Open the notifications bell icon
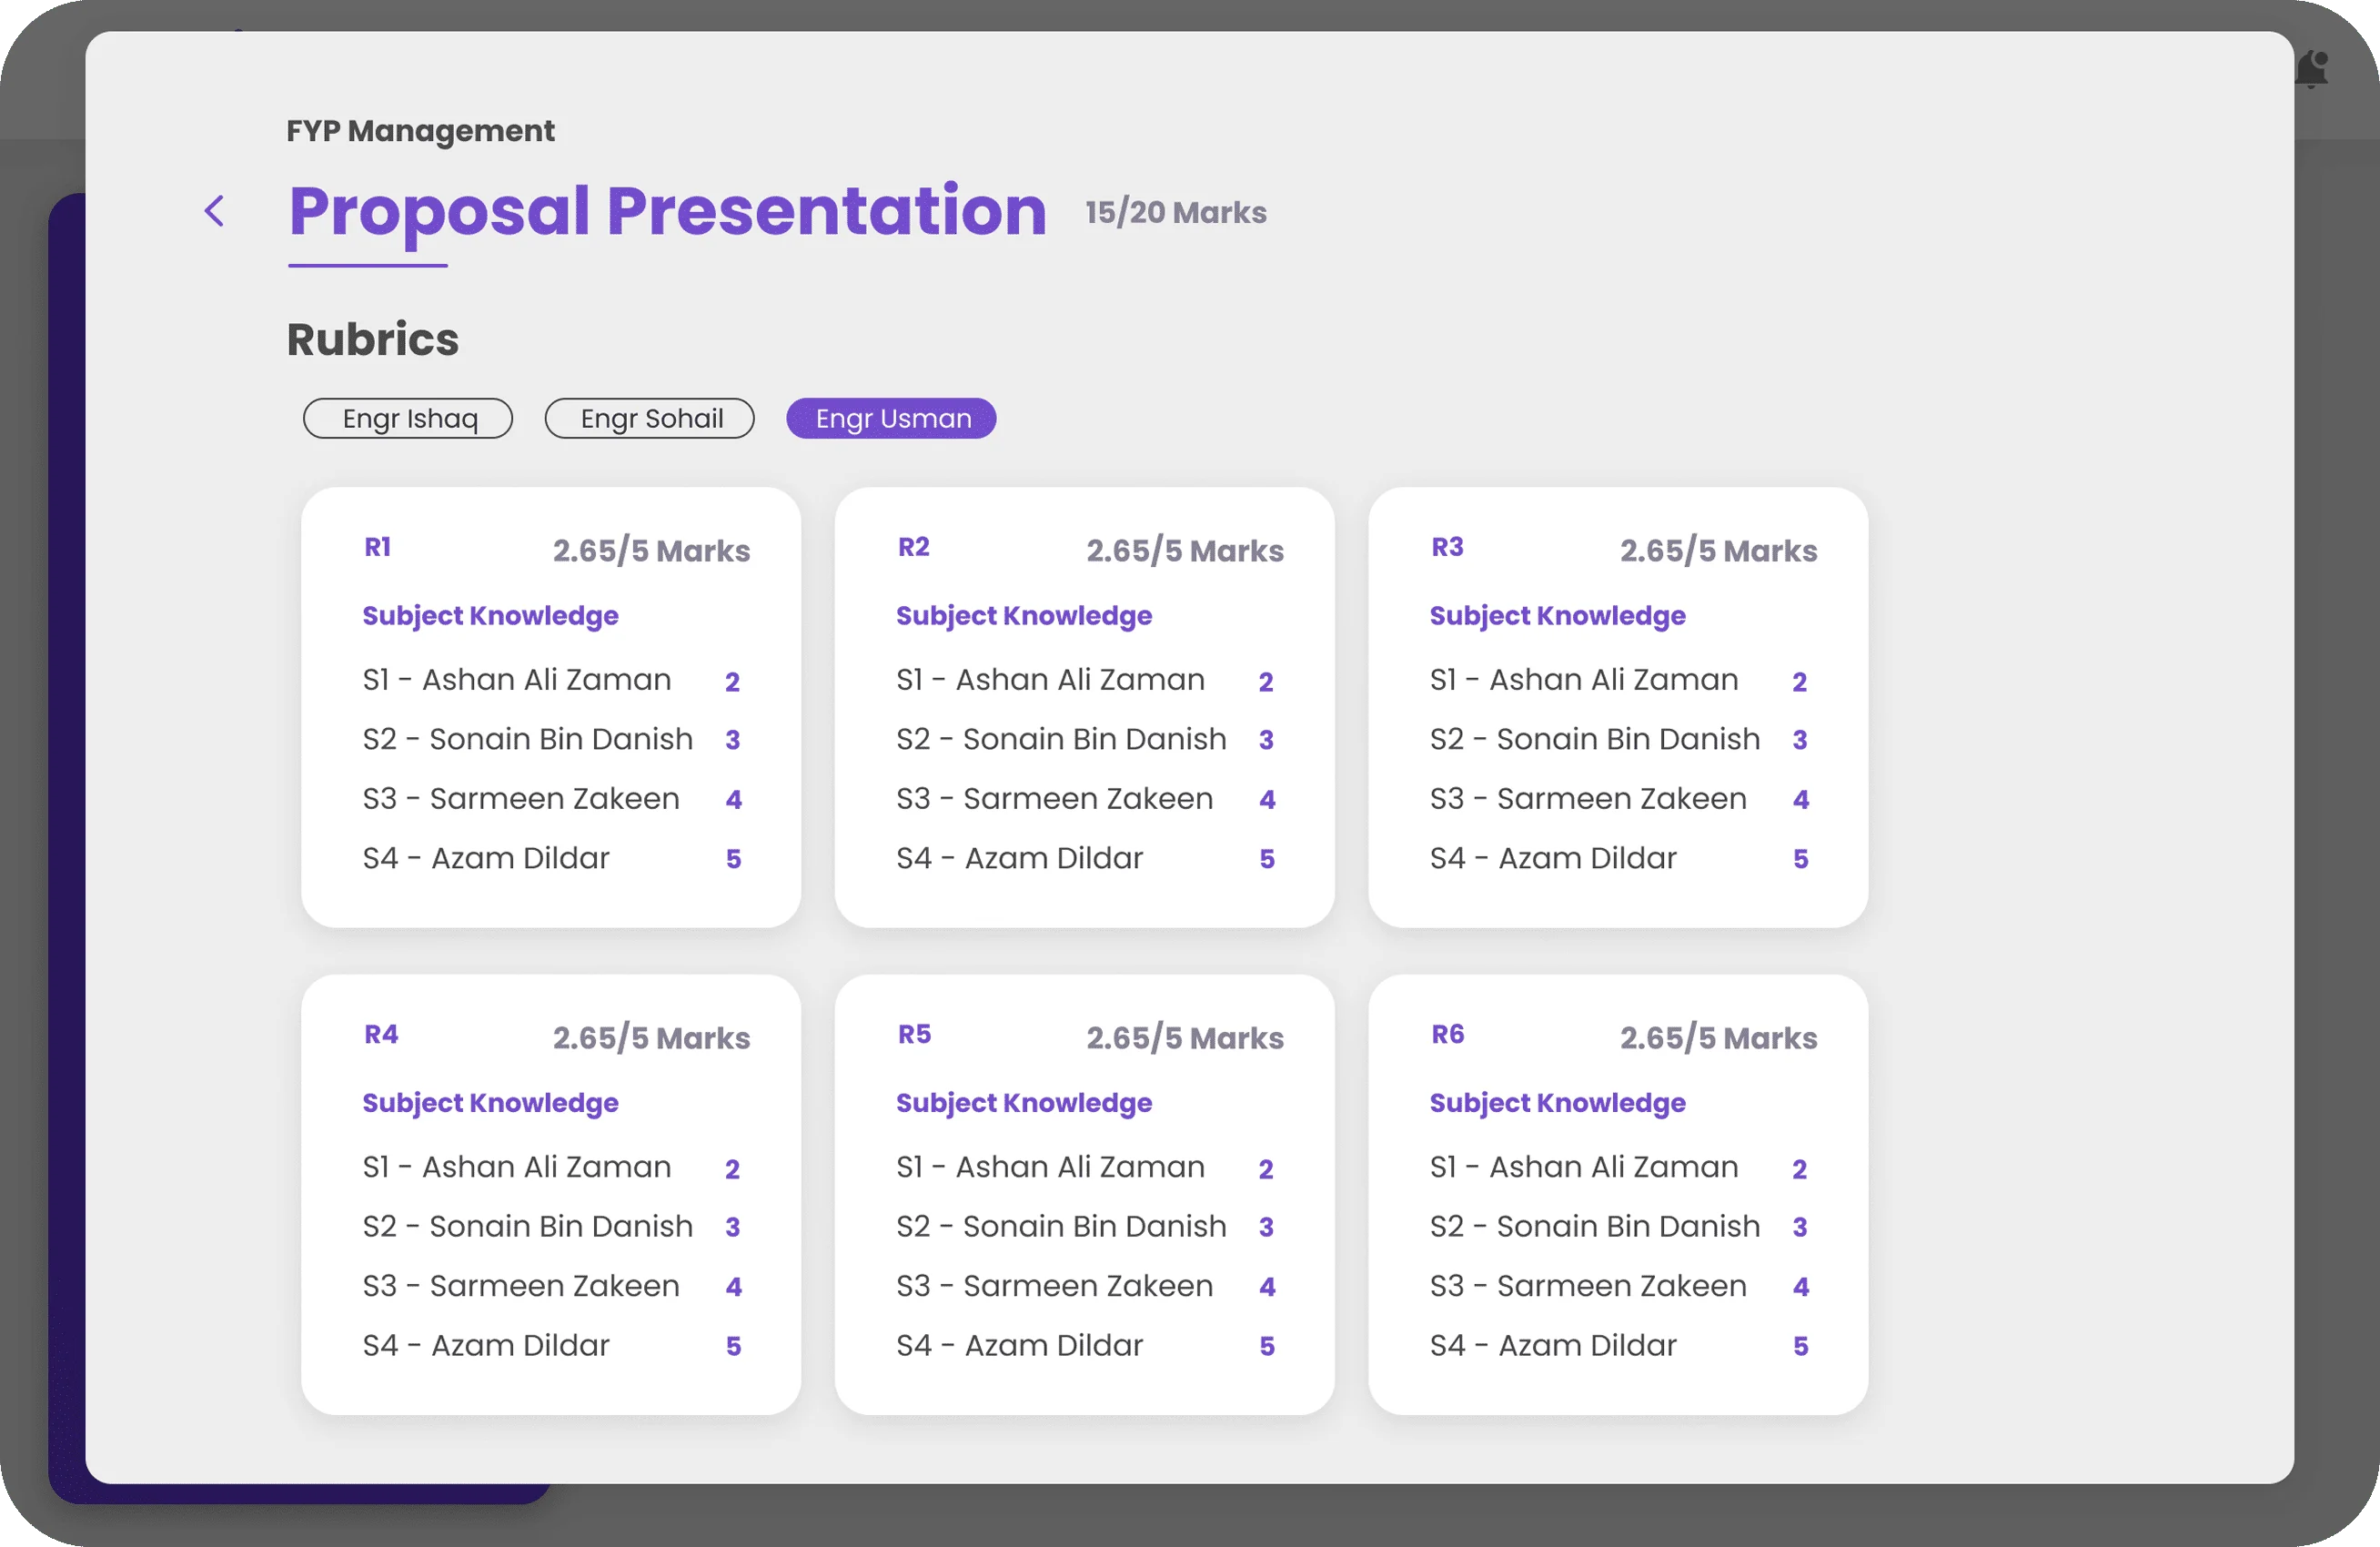Image resolution: width=2380 pixels, height=1547 pixels. click(2313, 69)
